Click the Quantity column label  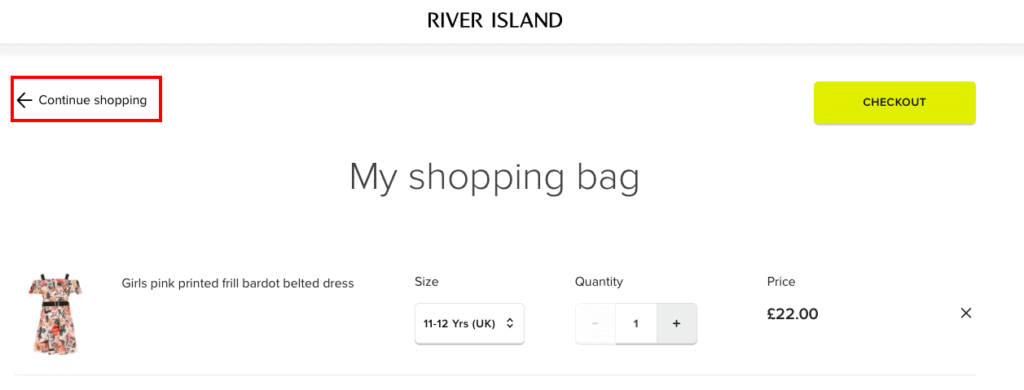click(x=599, y=282)
